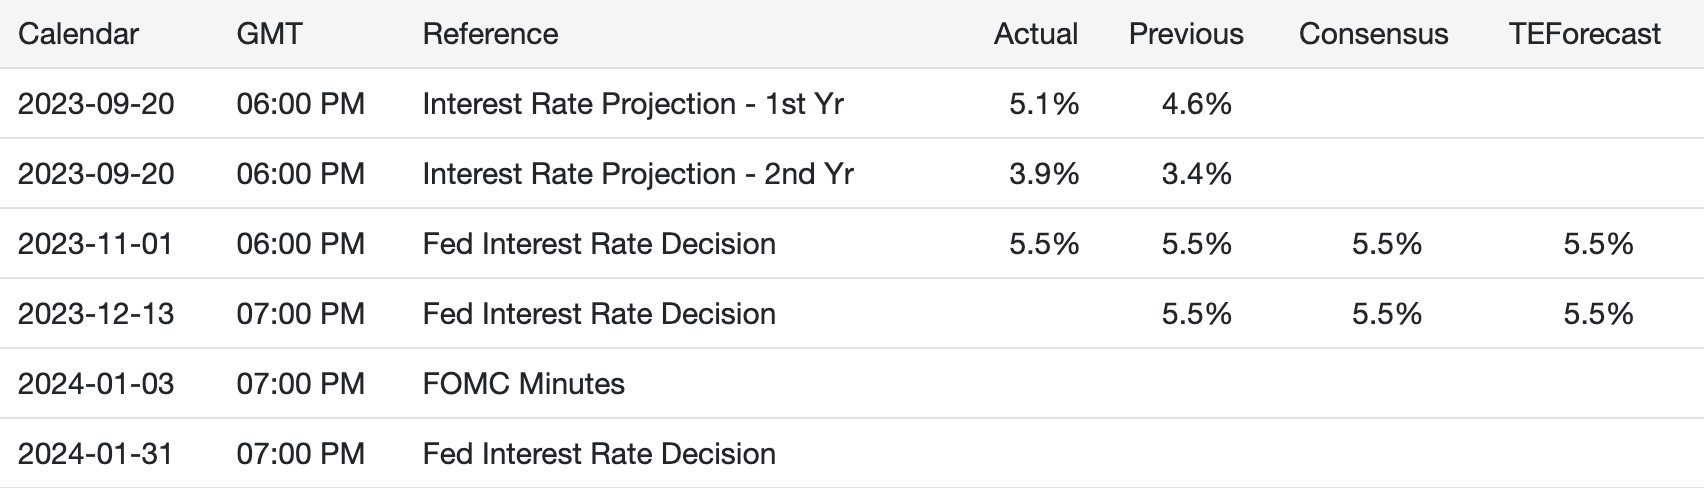Click the Consensus column header

pyautogui.click(x=1373, y=34)
